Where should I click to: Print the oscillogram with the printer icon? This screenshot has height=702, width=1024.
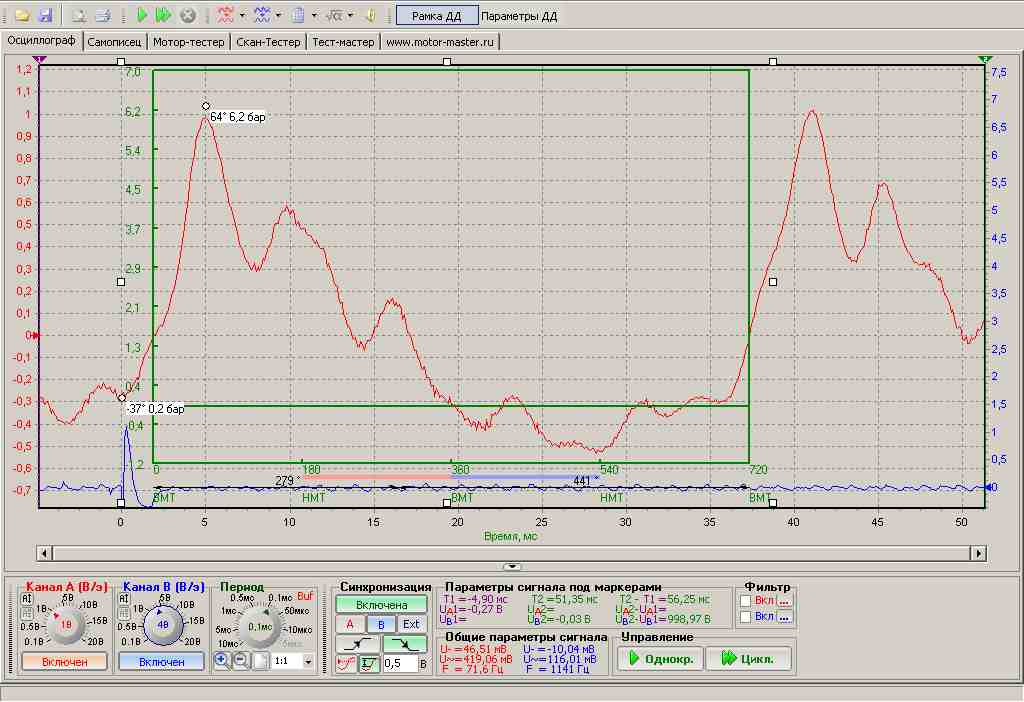[x=103, y=15]
